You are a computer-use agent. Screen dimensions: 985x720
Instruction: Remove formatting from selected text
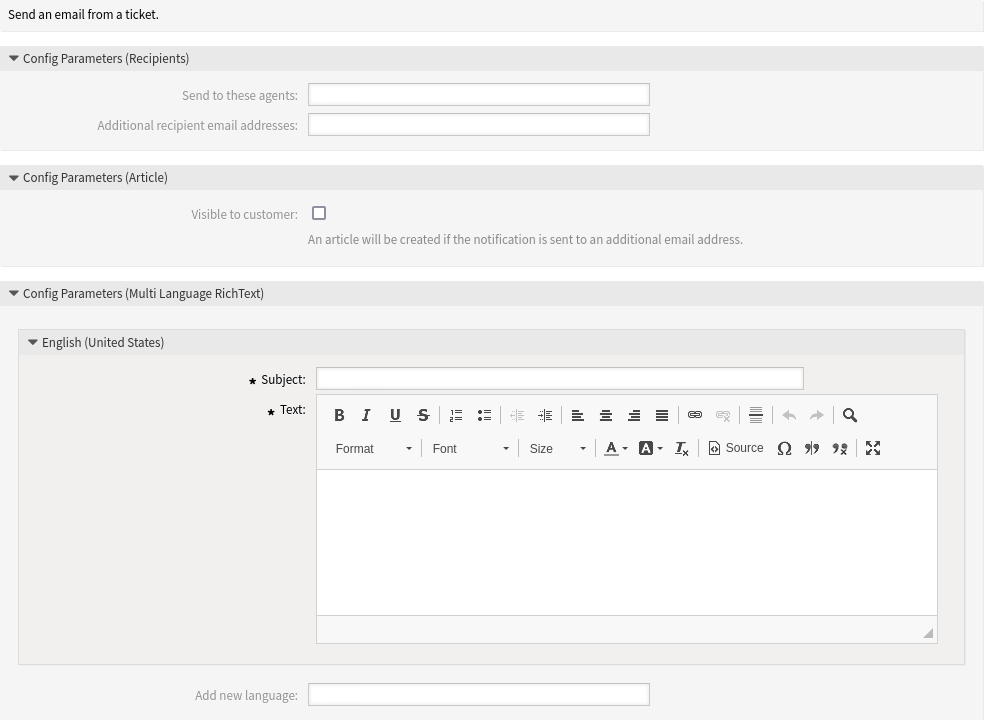click(x=682, y=449)
